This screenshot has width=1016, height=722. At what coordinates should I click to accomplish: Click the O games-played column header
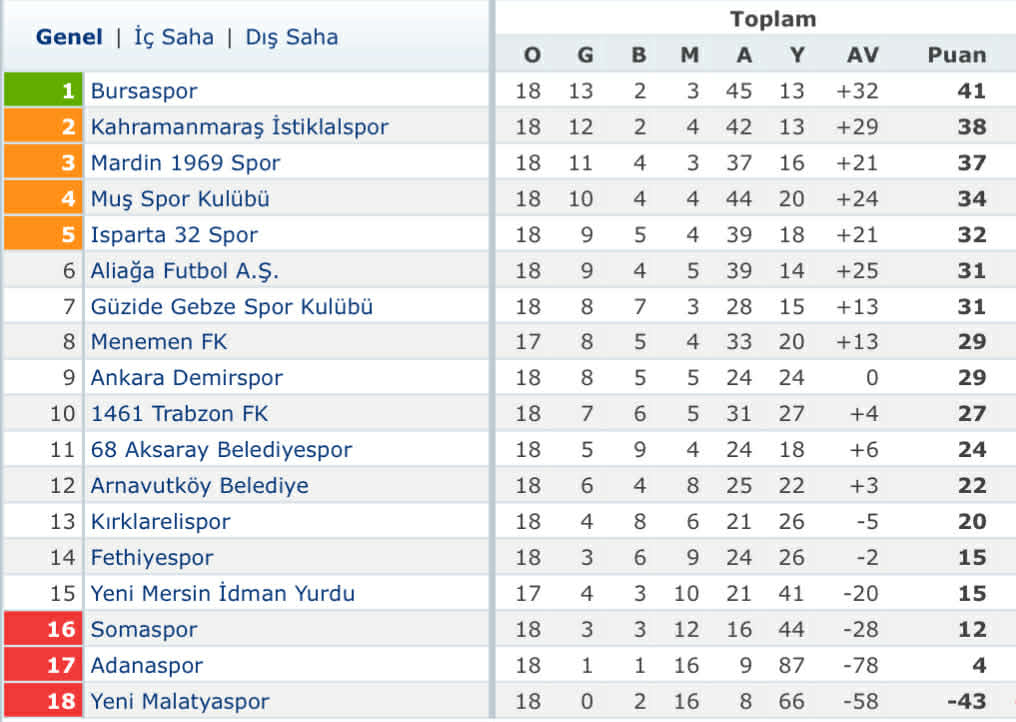click(x=531, y=55)
